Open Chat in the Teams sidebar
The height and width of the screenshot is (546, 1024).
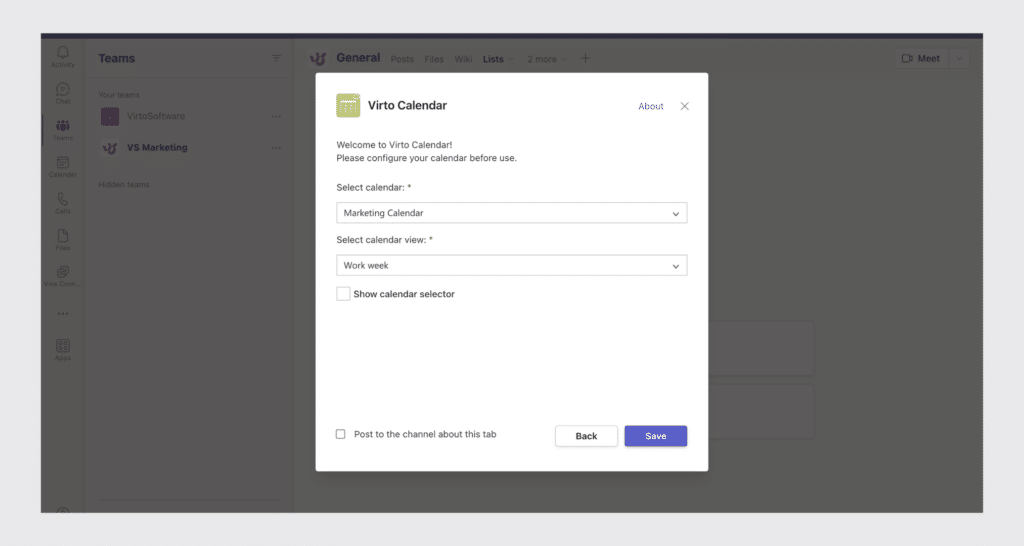(x=63, y=93)
